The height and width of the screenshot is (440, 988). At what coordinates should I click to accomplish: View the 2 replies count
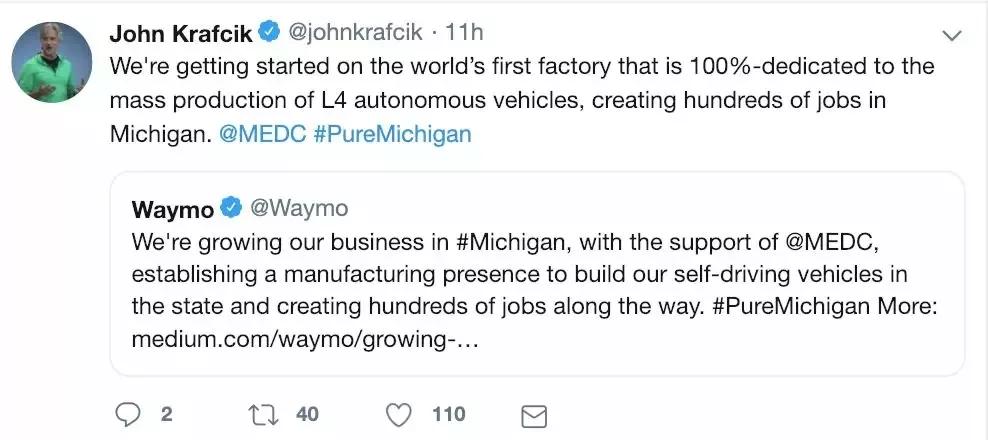click(x=165, y=414)
